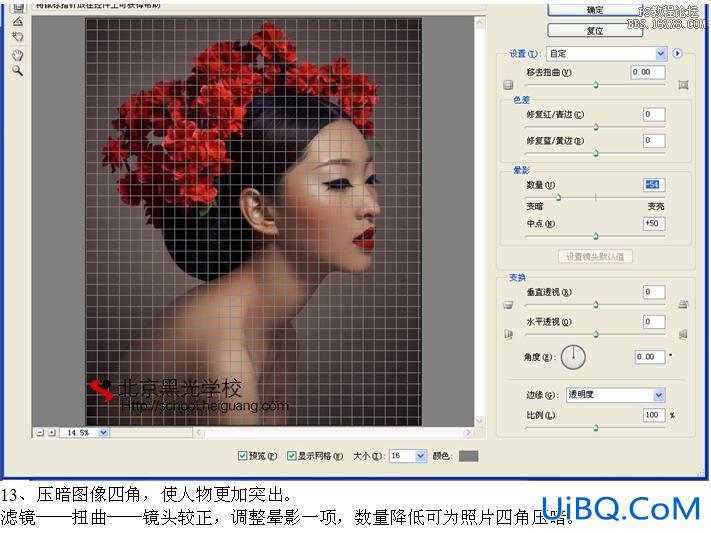Image resolution: width=711 pixels, height=533 pixels.
Task: Click the 修复红/青边 value field
Action: pyautogui.click(x=654, y=114)
